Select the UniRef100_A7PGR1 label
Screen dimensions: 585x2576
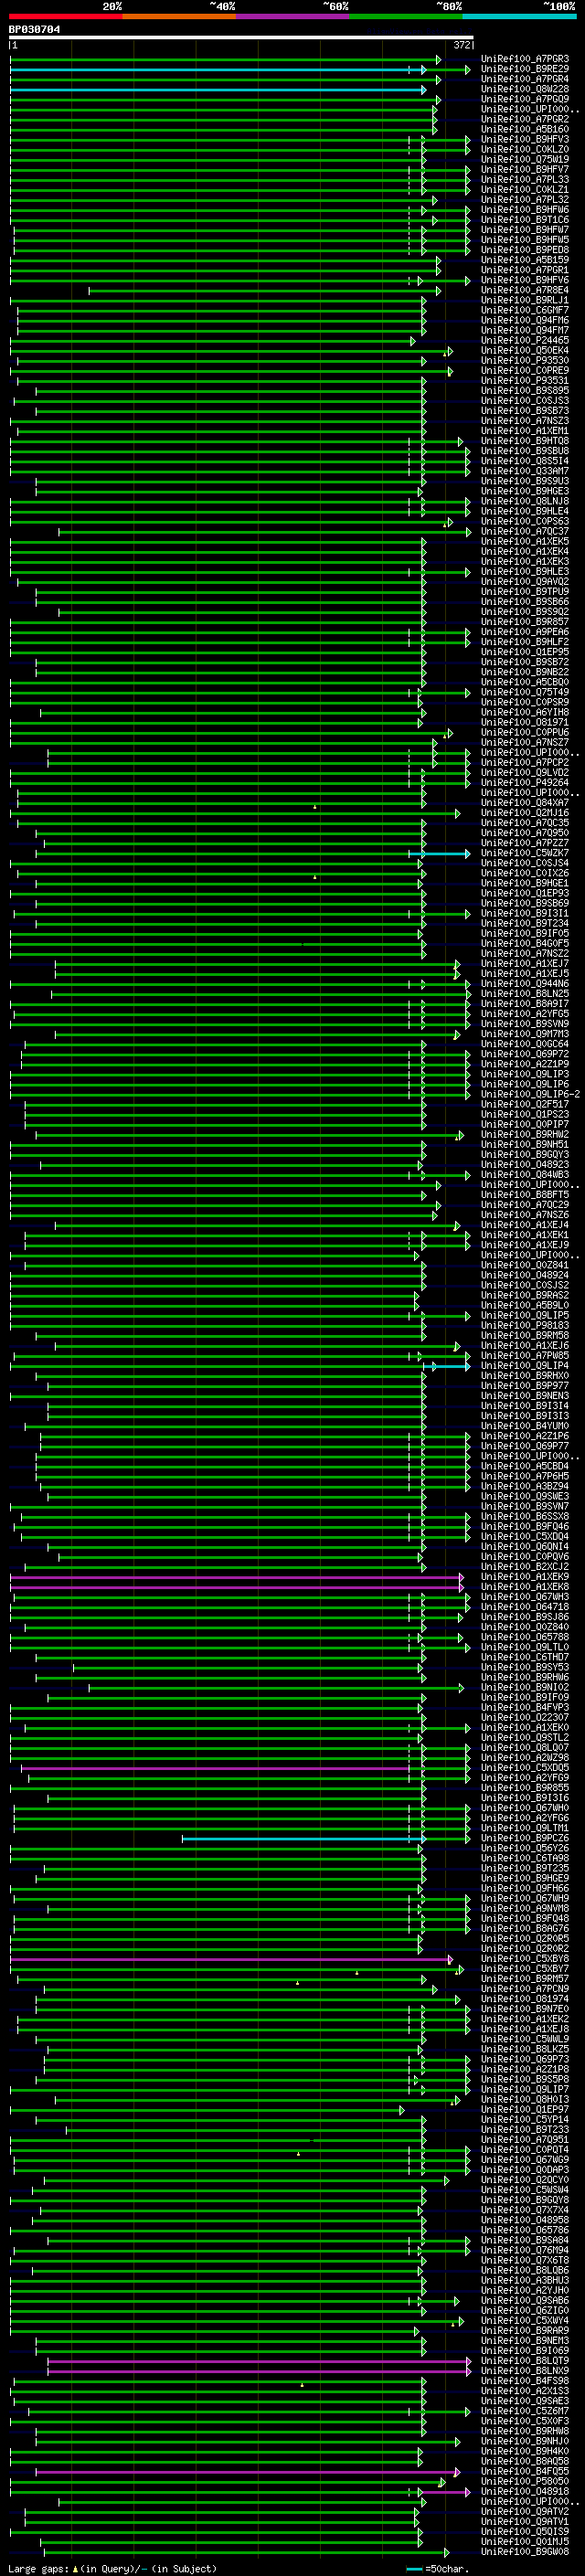[525, 270]
